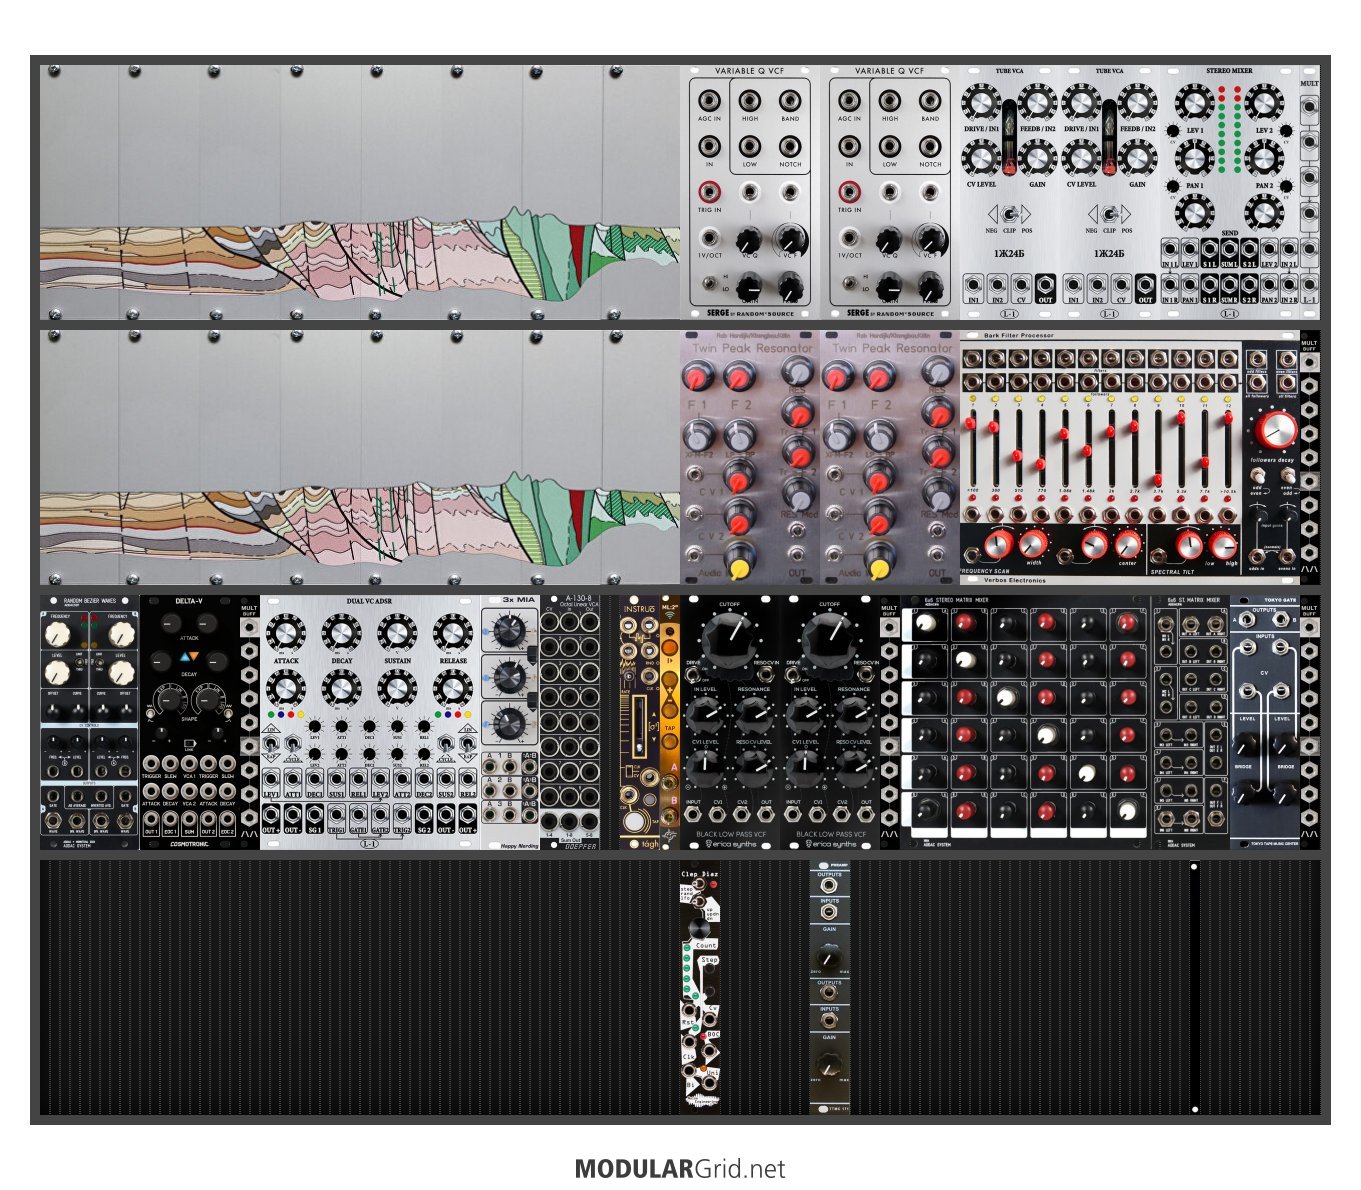Click 1V/OCT jack on right Variable Q VCF
Viewport: 1361px width, 1190px height.
(x=849, y=238)
